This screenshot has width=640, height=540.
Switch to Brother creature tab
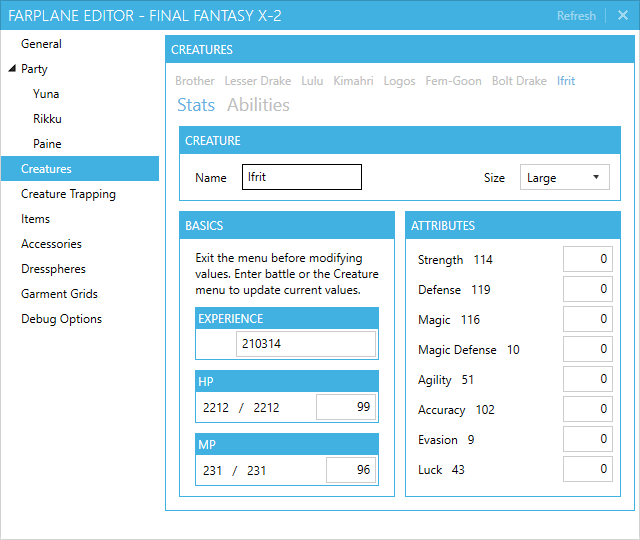click(195, 81)
